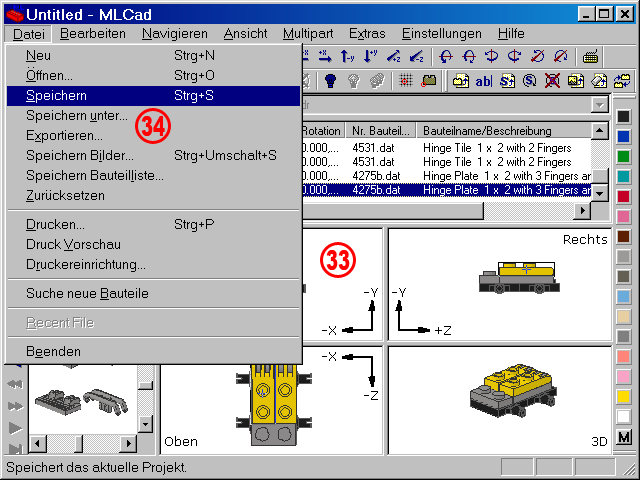Click the move +X arrow icon
The image size is (640, 480).
tap(325, 57)
